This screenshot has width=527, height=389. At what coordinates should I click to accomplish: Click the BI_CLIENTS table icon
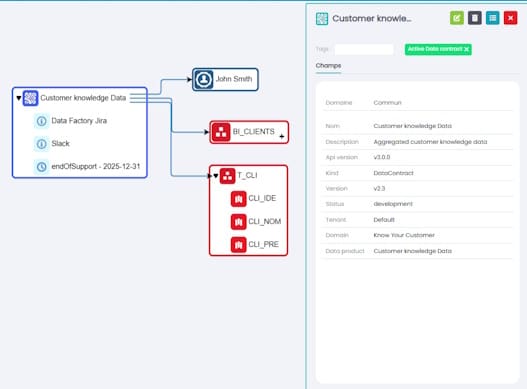pyautogui.click(x=221, y=132)
